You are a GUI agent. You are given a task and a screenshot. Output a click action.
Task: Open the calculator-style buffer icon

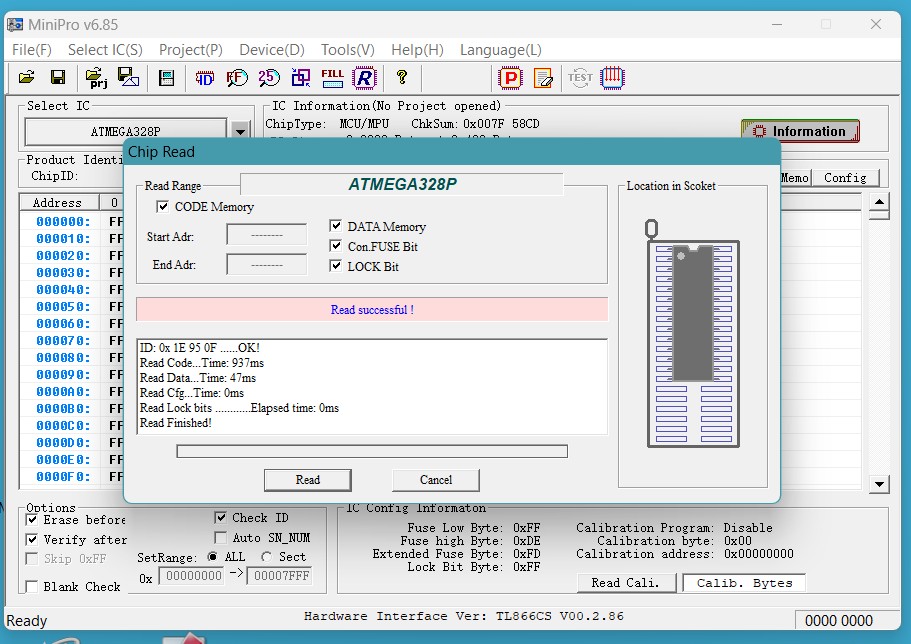tap(167, 77)
